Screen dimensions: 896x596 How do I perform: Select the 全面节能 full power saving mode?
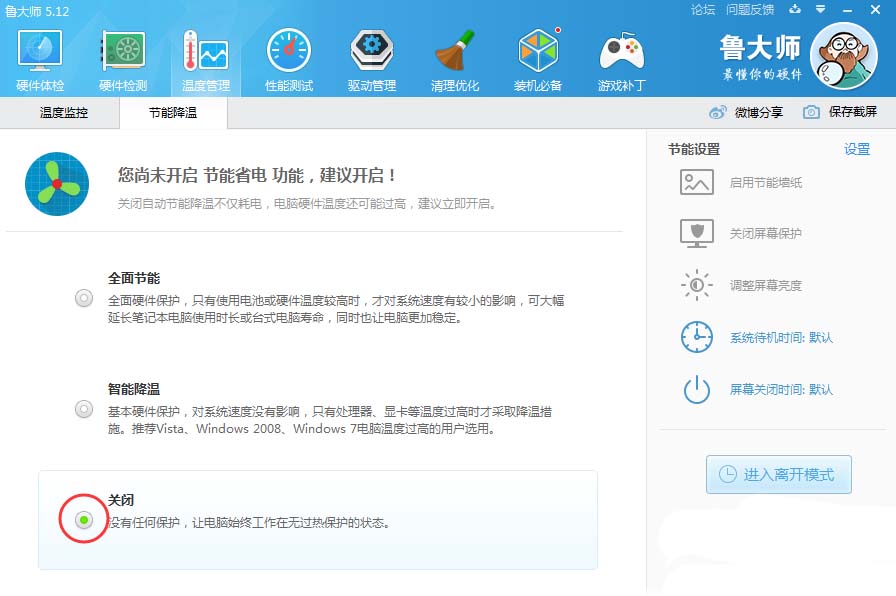click(x=84, y=298)
